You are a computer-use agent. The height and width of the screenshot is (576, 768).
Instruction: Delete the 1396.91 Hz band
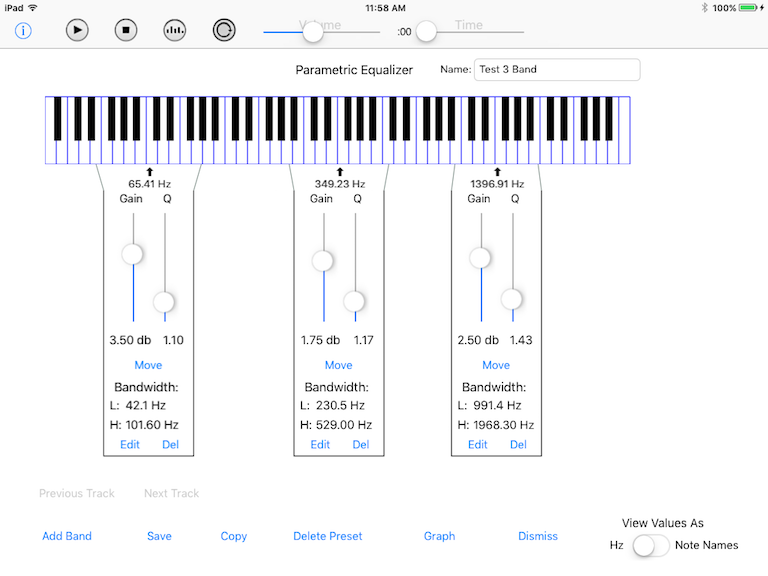(x=518, y=445)
